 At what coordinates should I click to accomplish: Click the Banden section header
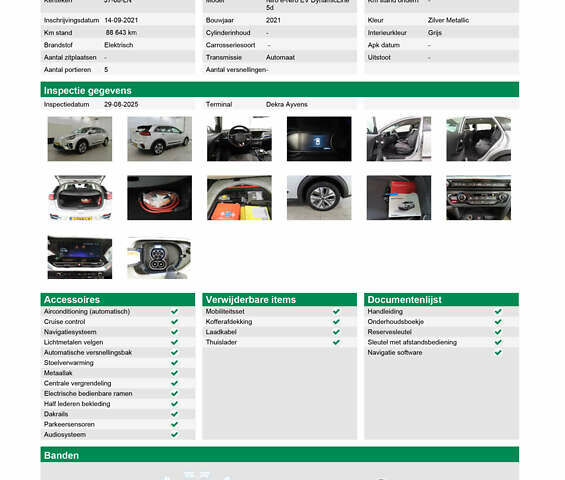pyautogui.click(x=280, y=455)
